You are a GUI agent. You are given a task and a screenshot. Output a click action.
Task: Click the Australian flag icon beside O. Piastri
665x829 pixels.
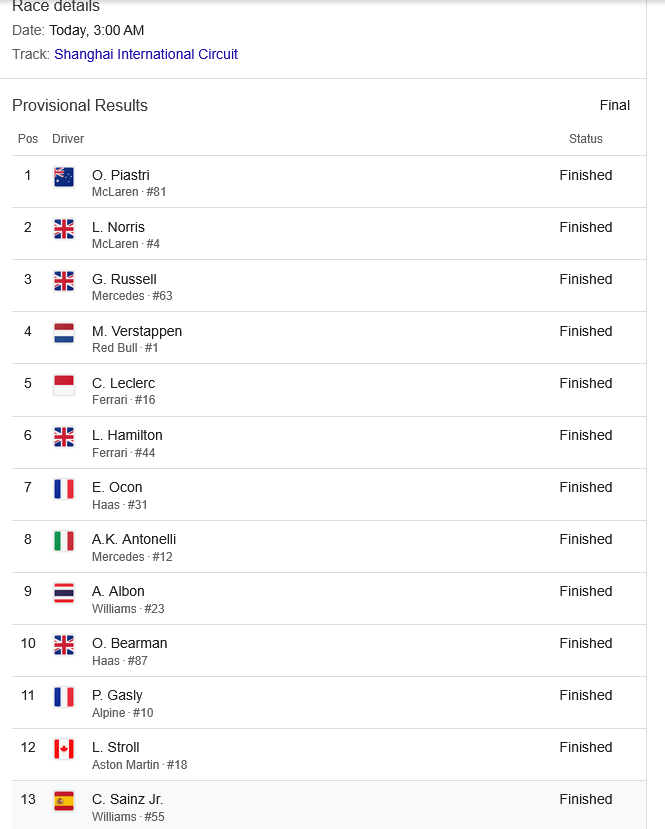[x=64, y=176]
